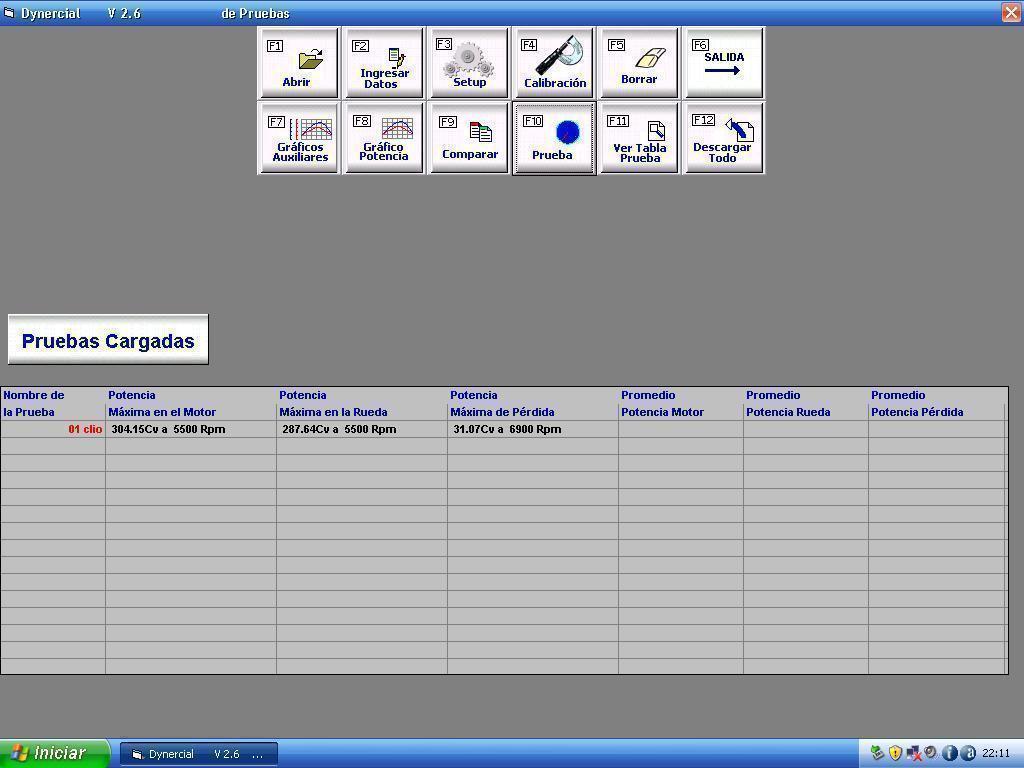Click the Ingresar Datos icon button
This screenshot has height=768, width=1024.
384,63
